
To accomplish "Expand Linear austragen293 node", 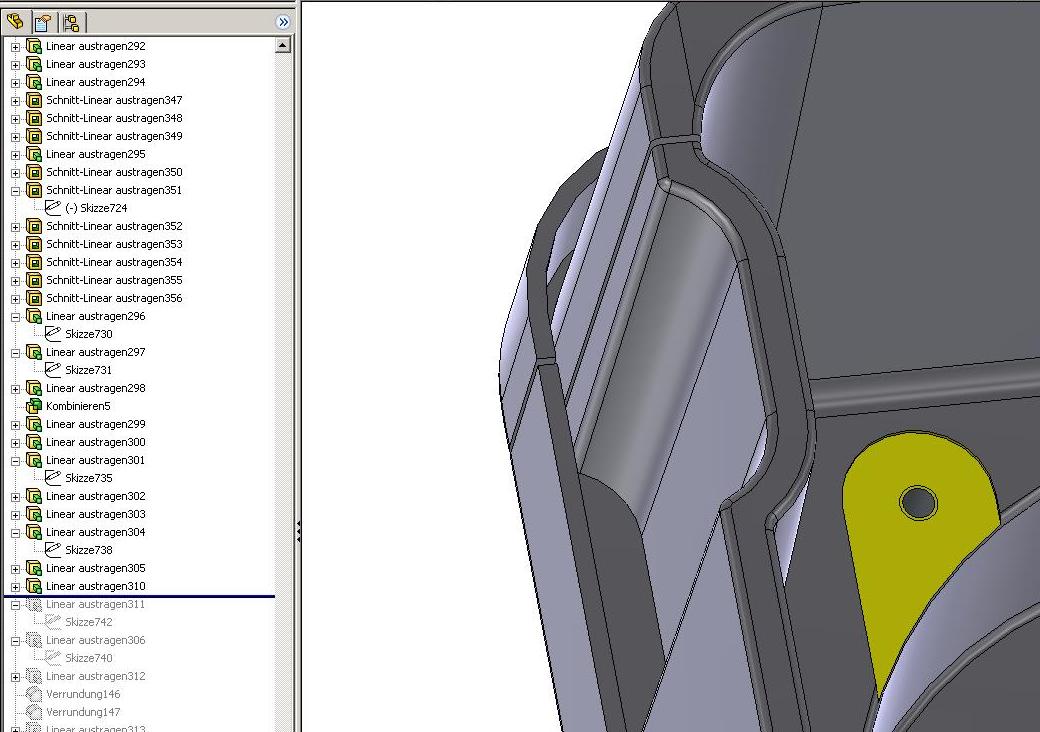I will 15,64.
